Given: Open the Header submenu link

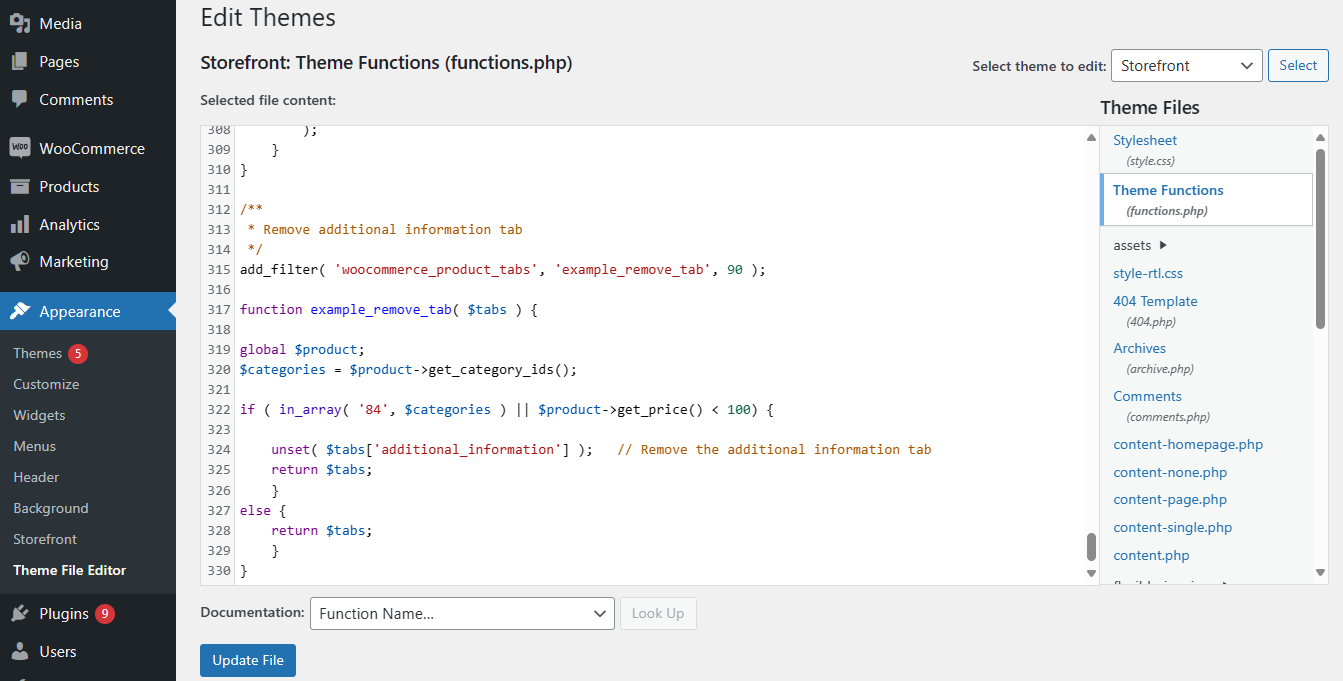Looking at the screenshot, I should (36, 477).
